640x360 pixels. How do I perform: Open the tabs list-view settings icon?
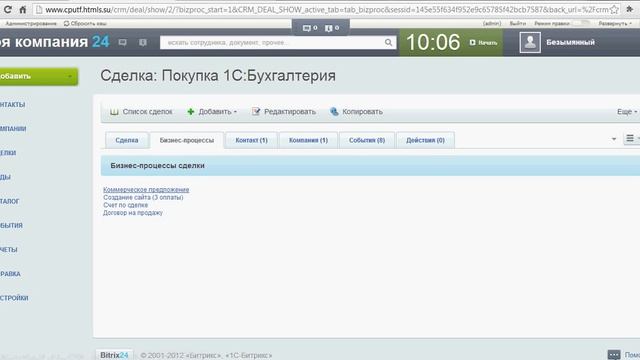click(630, 139)
